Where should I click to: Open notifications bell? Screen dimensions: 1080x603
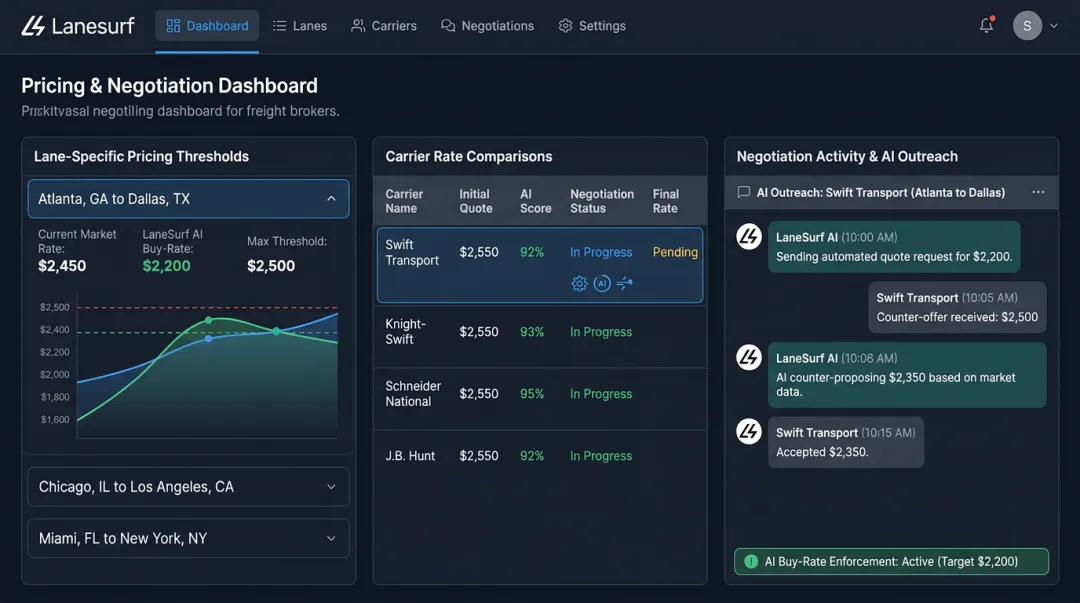[x=986, y=25]
